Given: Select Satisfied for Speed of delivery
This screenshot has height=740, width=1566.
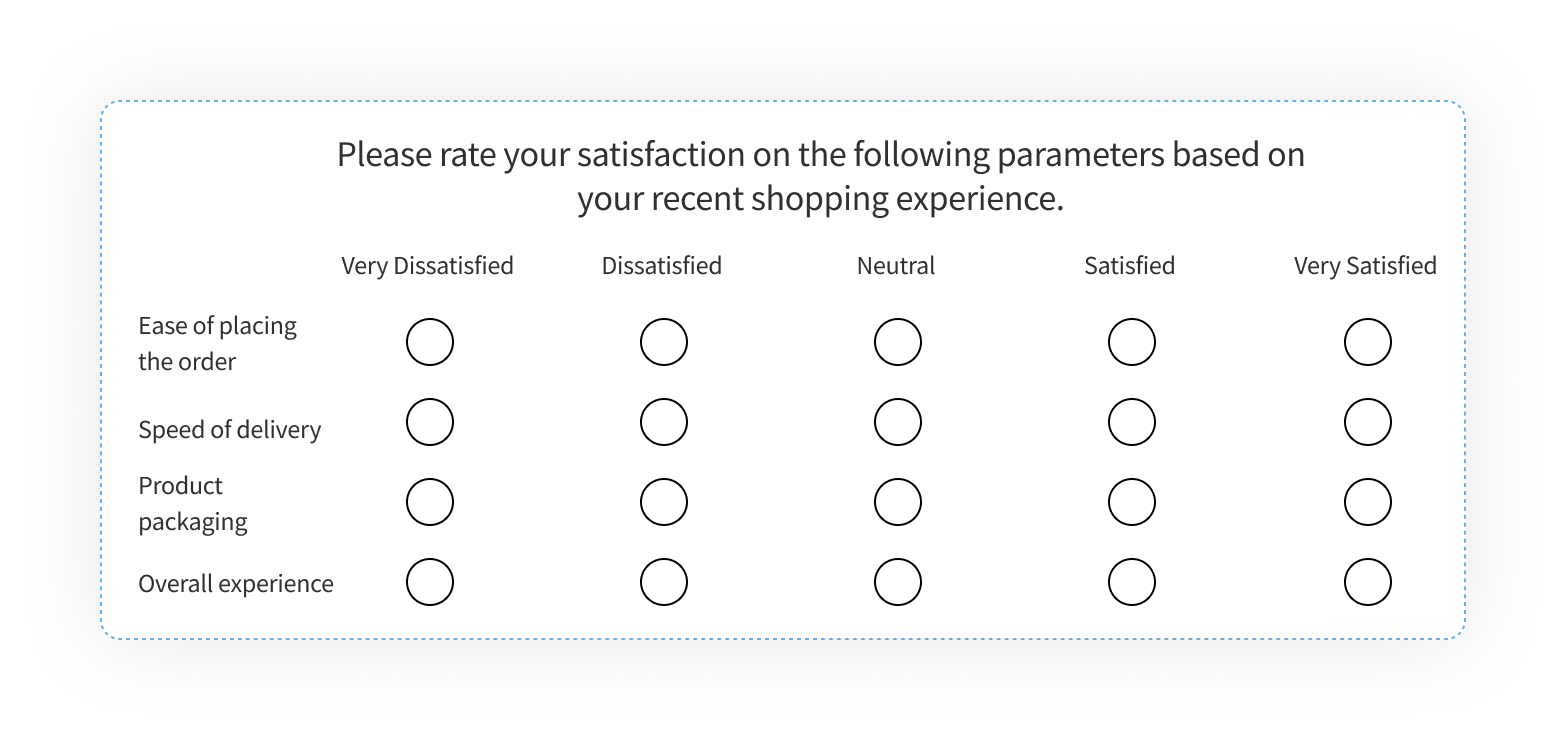Looking at the screenshot, I should [1131, 421].
